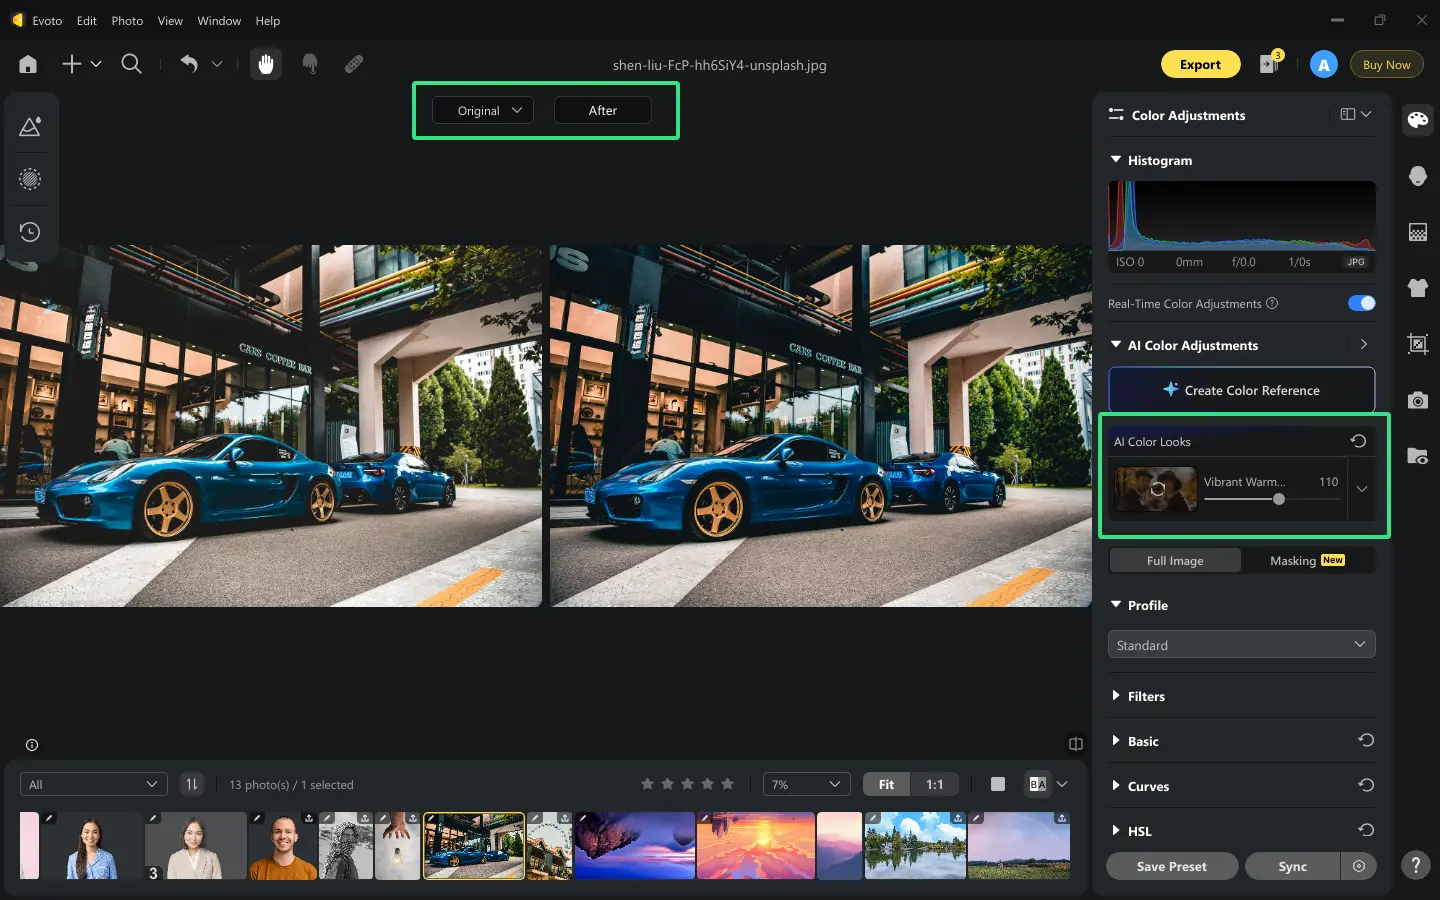Open the Photo menu
This screenshot has height=900, width=1440.
[127, 20]
